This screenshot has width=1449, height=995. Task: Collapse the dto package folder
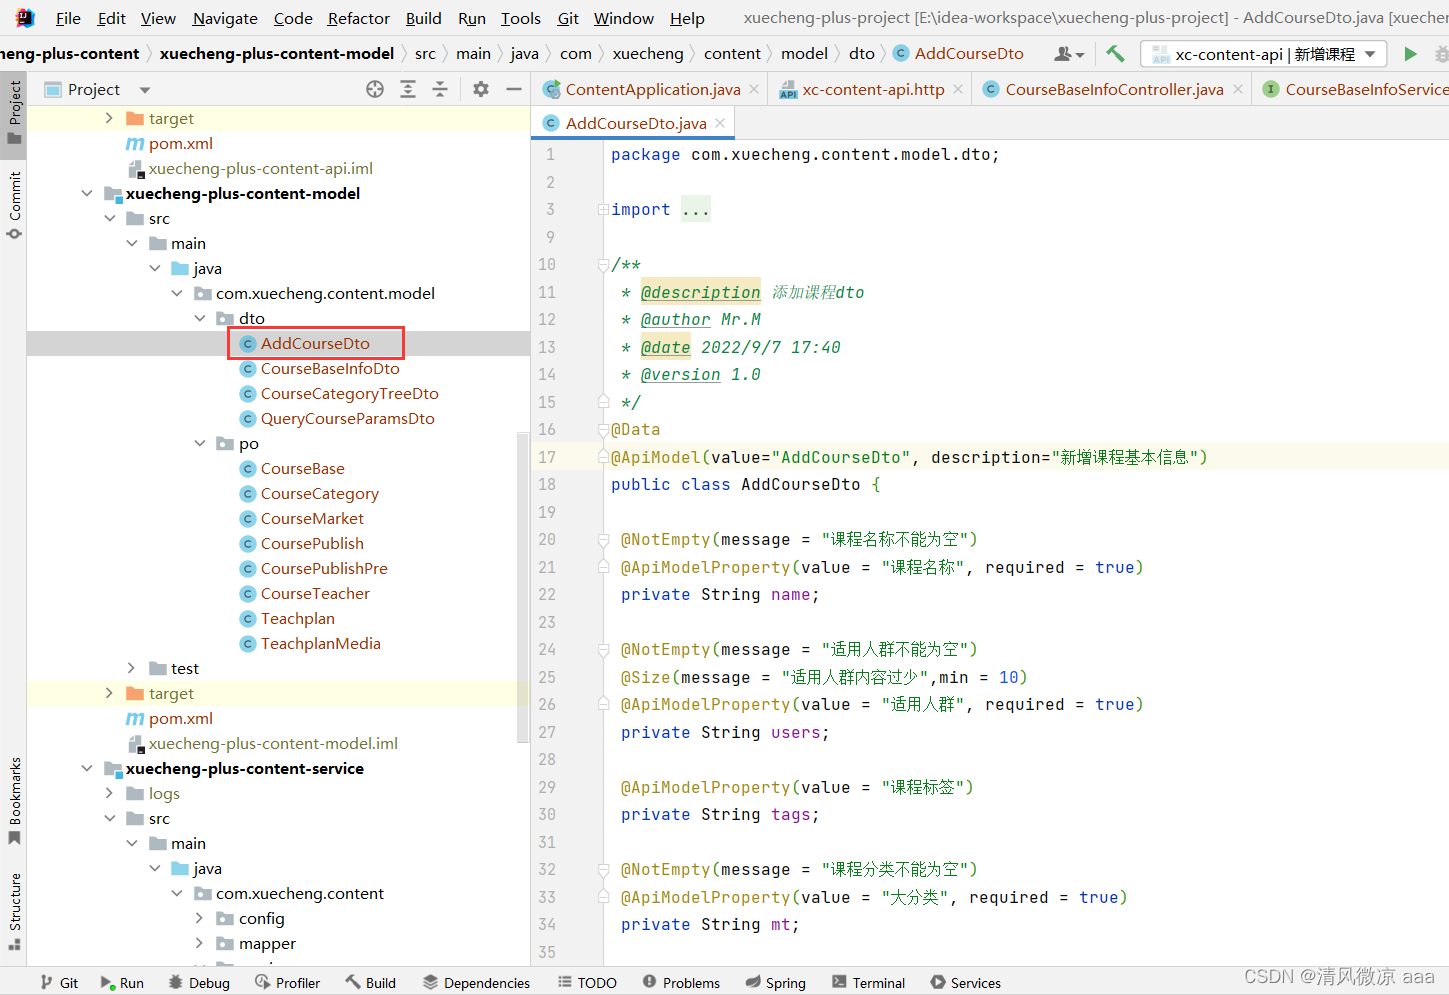[x=200, y=319]
